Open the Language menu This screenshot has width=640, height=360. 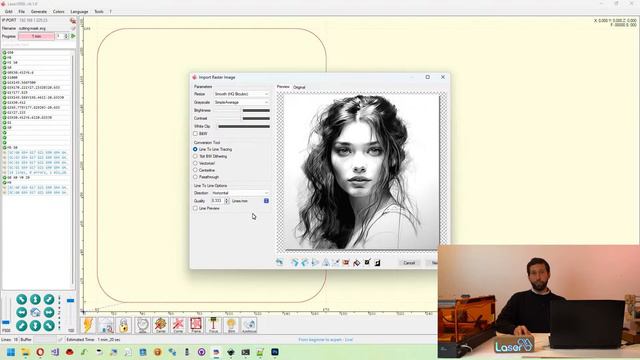click(79, 12)
